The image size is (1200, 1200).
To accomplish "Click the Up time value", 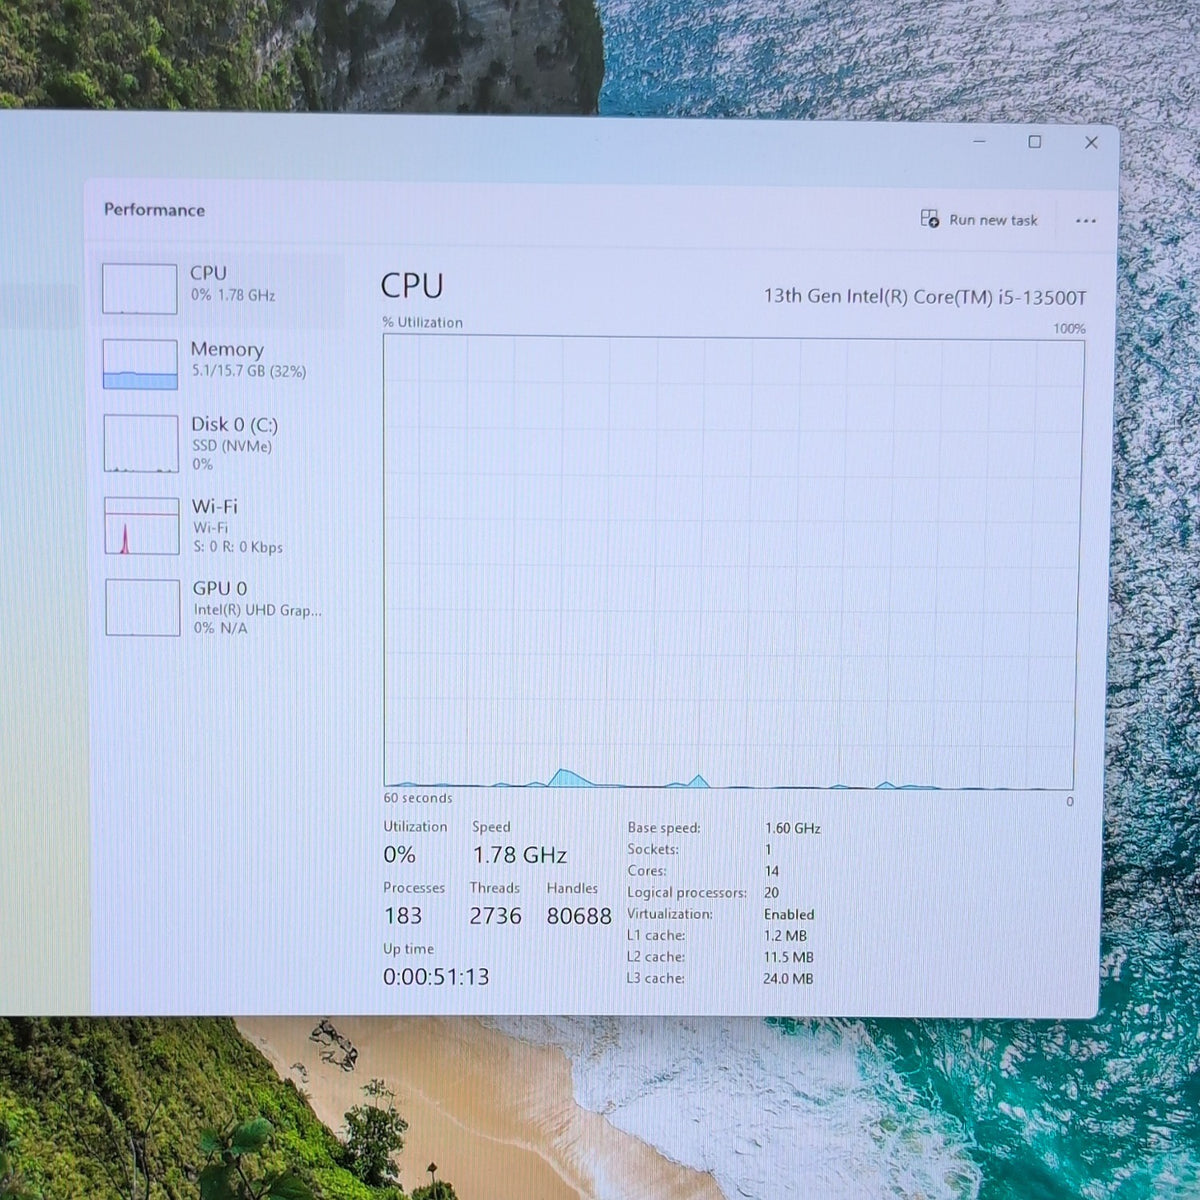I will 436,977.
